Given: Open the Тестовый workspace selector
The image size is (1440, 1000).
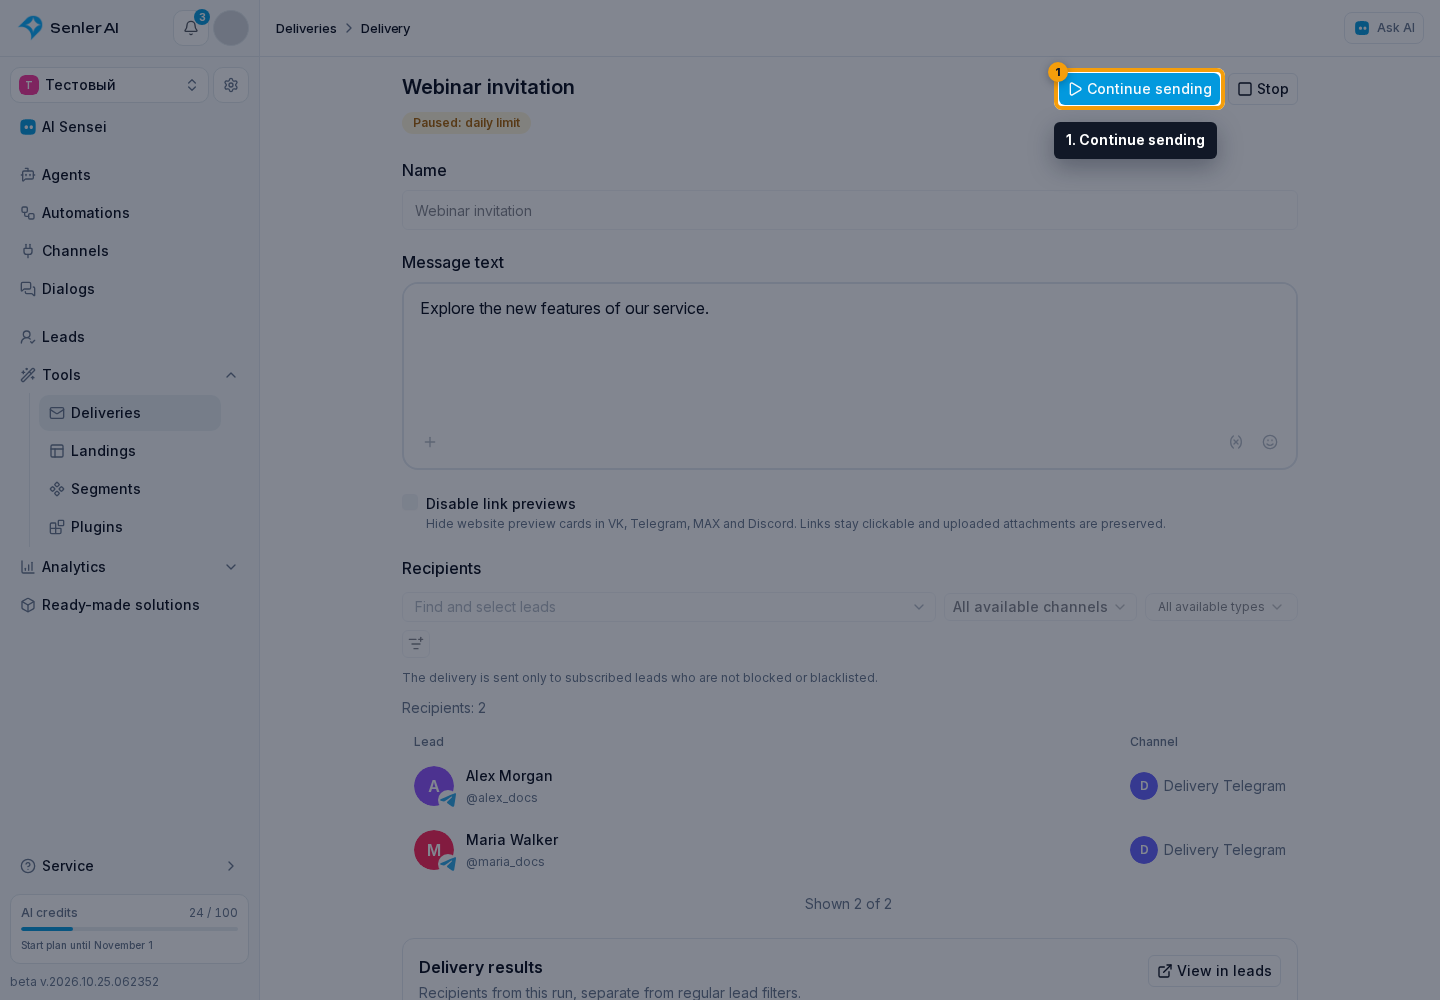Looking at the screenshot, I should pyautogui.click(x=109, y=85).
